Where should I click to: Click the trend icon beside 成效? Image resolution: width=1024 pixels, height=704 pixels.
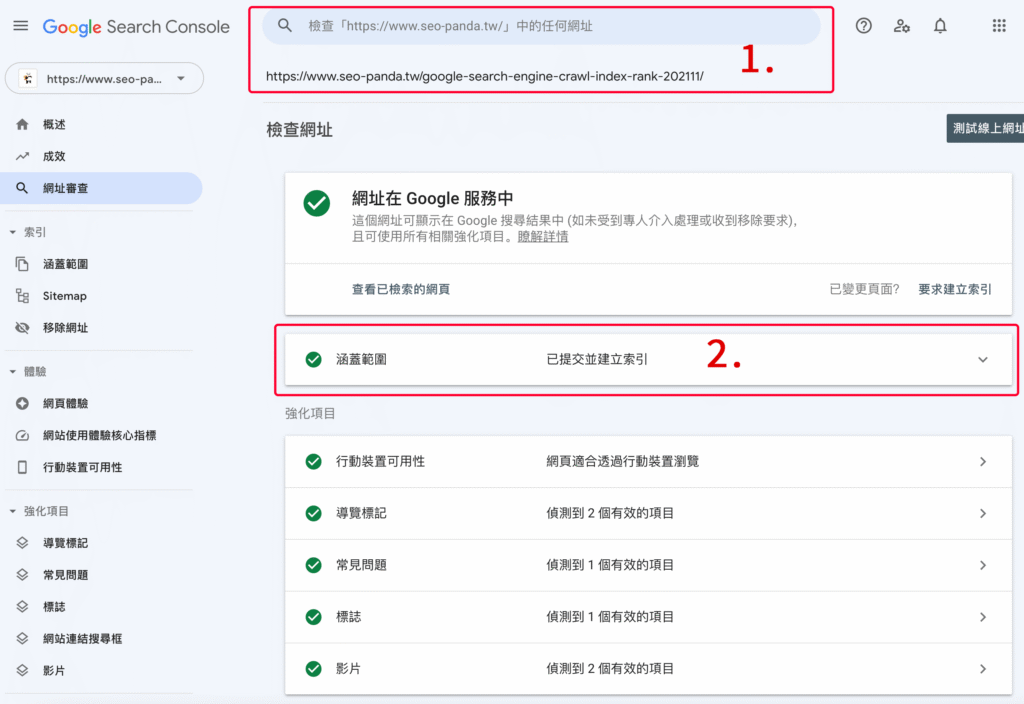coord(22,156)
